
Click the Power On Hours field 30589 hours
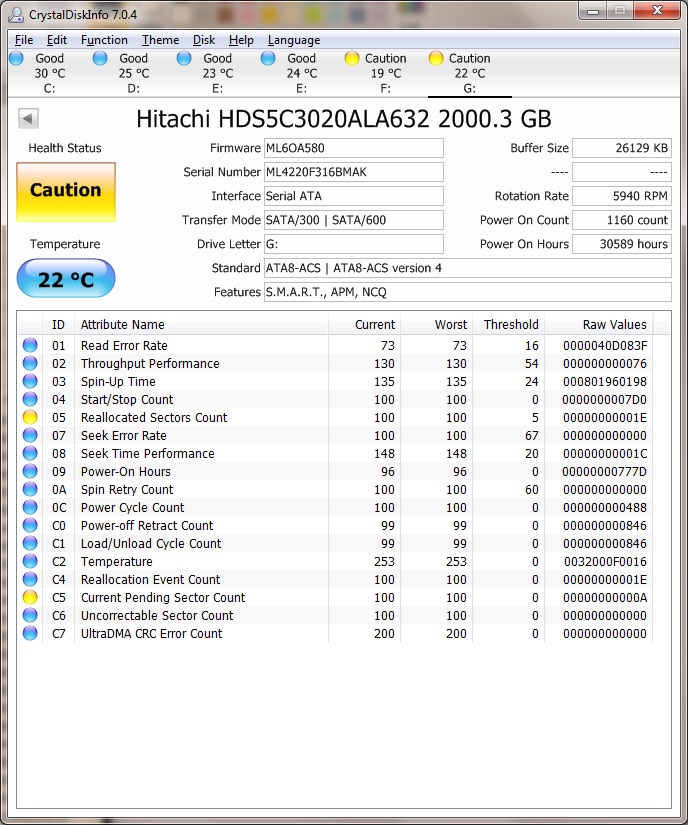click(622, 244)
